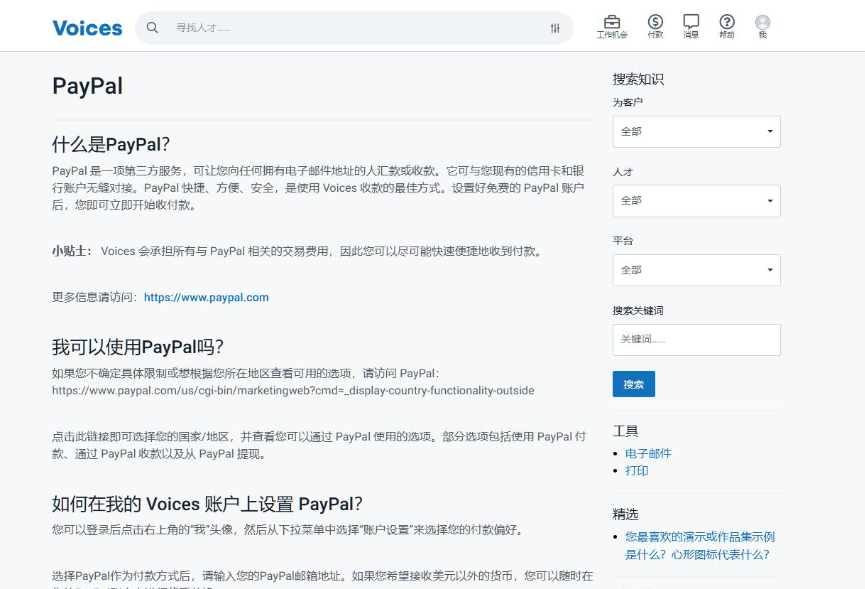The width and height of the screenshot is (865, 589).
Task: Click the 搜索关键词 label
Action: point(638,310)
